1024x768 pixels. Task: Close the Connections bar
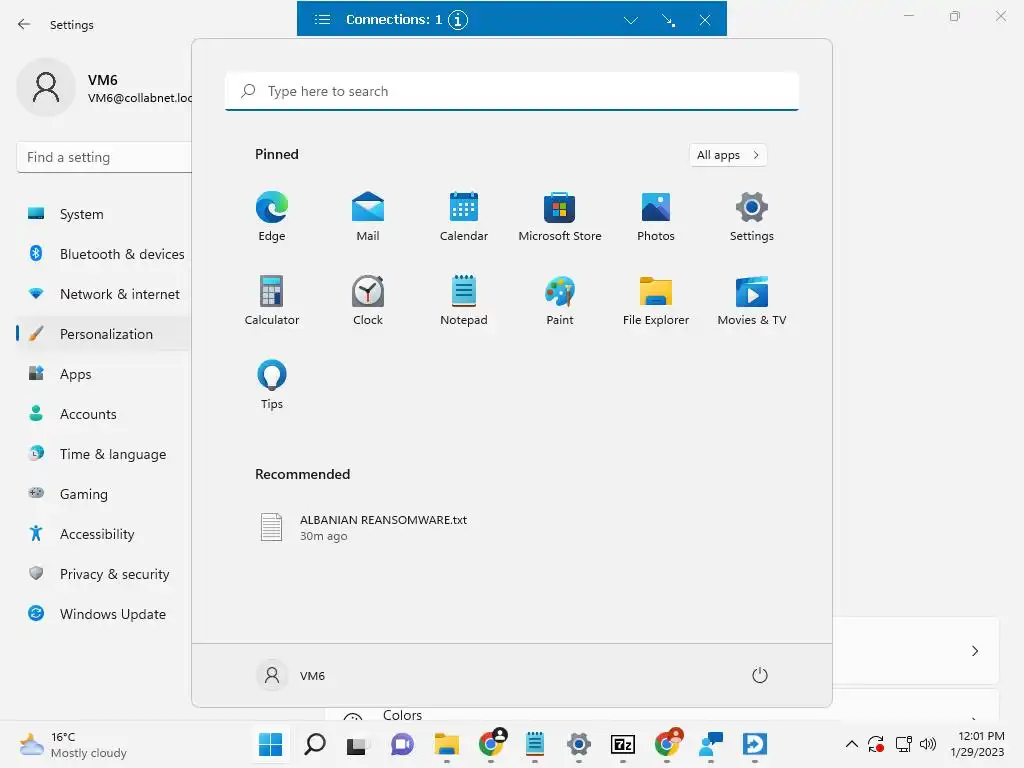click(705, 20)
